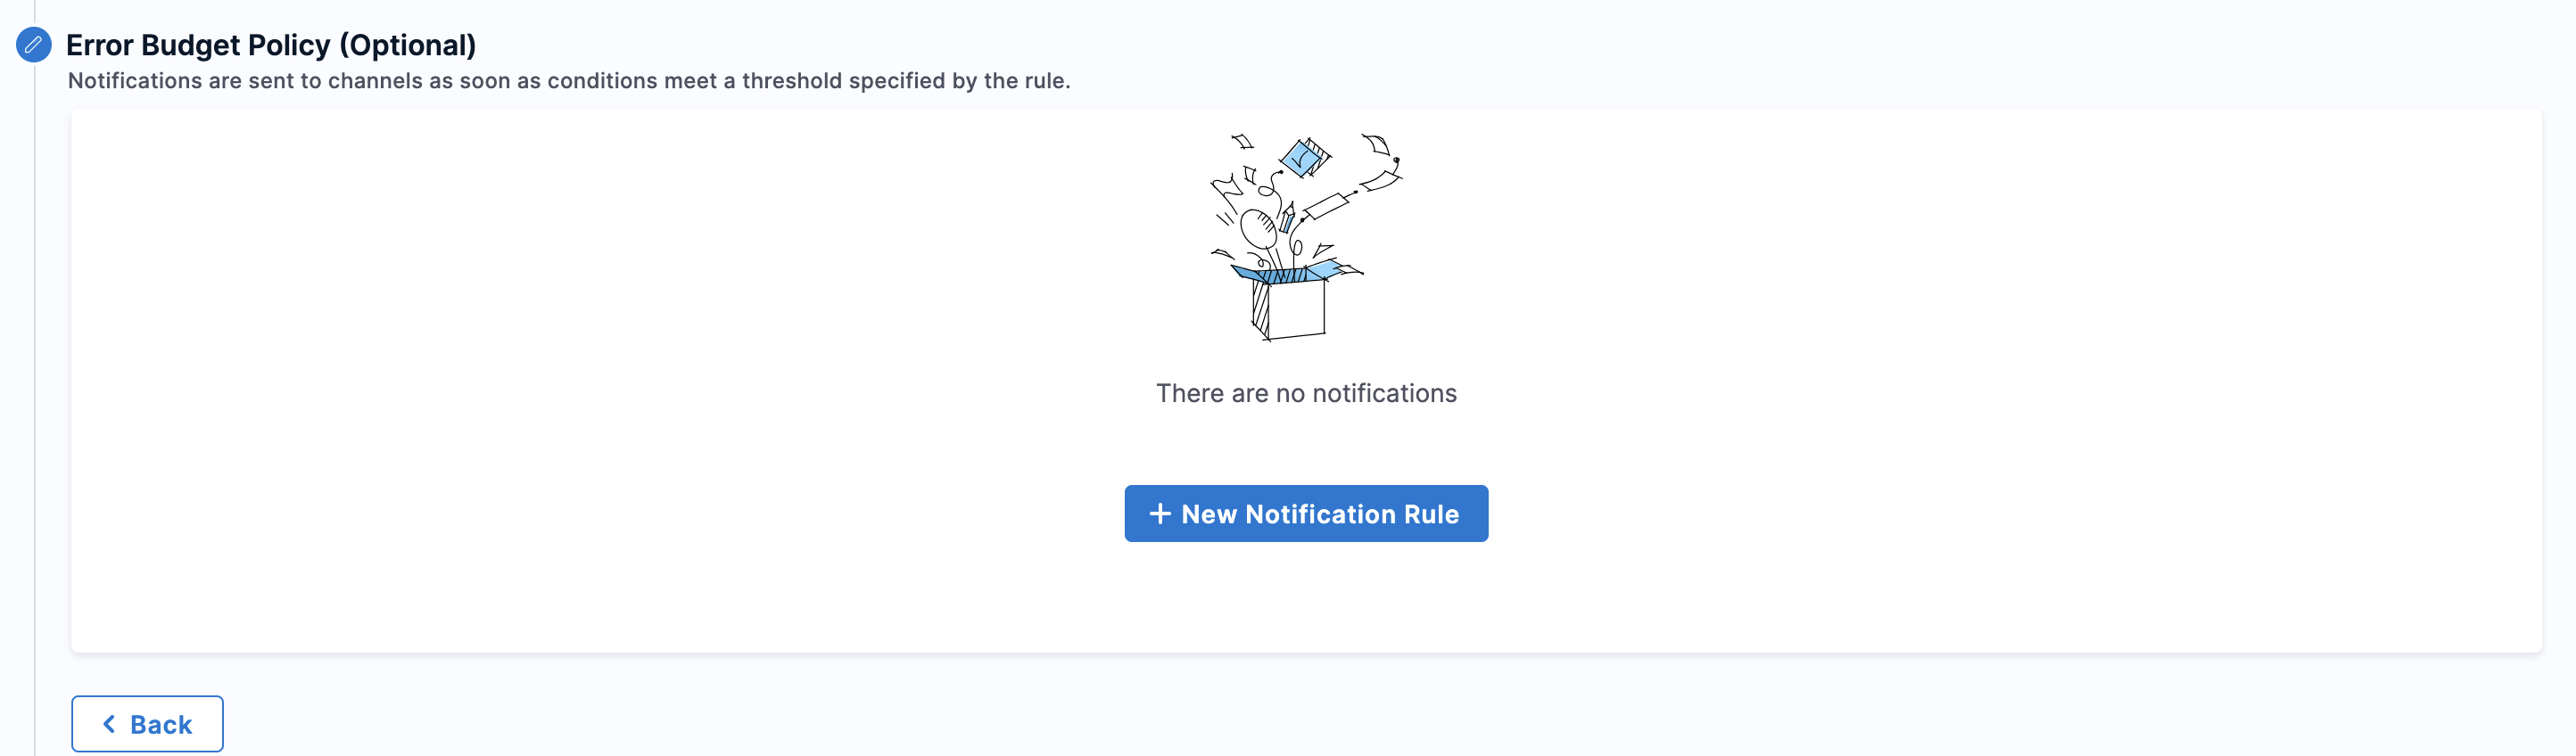The image size is (2576, 756).
Task: Click the "There are no notifications" message
Action: (x=1306, y=393)
